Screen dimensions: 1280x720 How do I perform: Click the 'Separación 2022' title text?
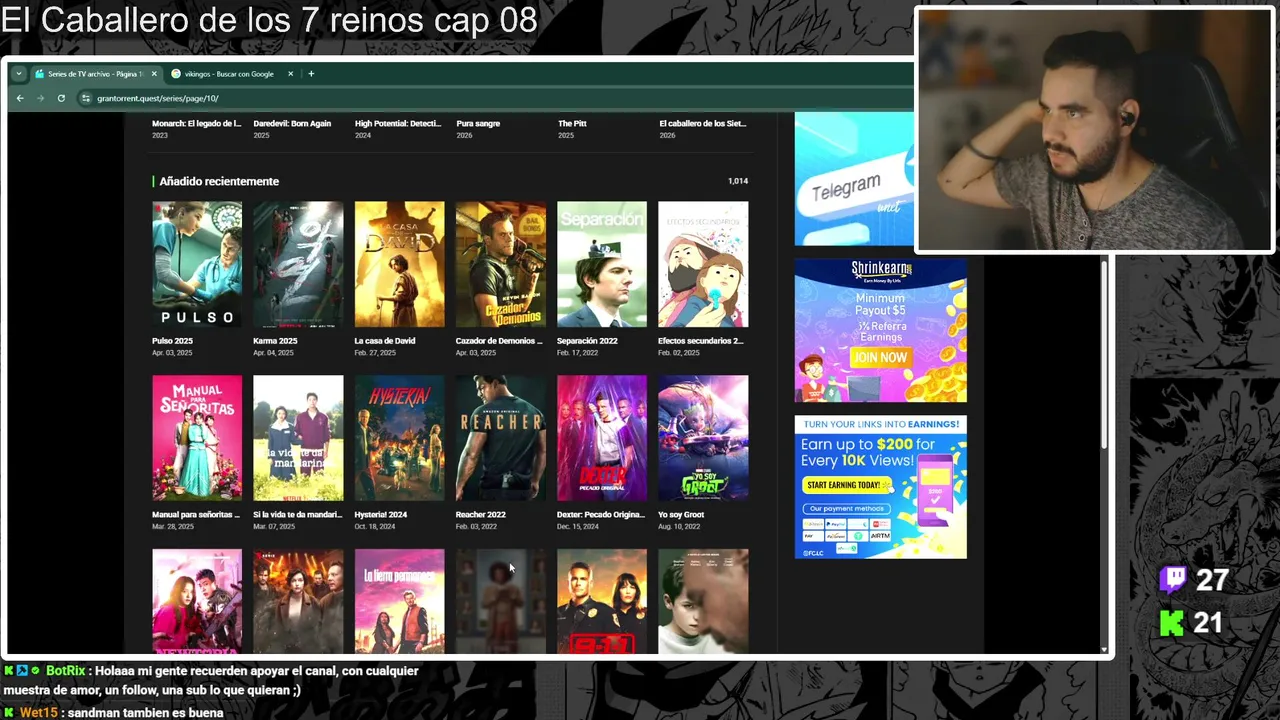[x=587, y=341]
